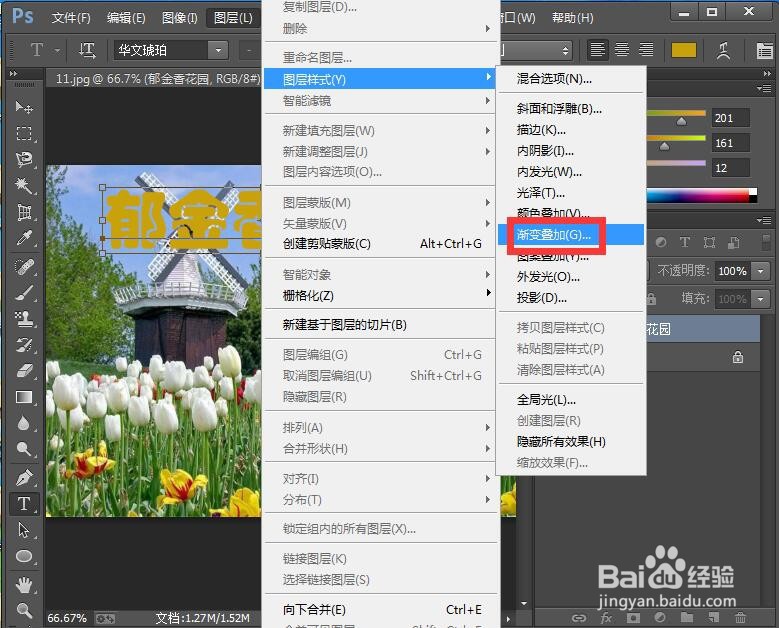Align text right
Viewport: 779px width, 628px height.
[x=646, y=50]
